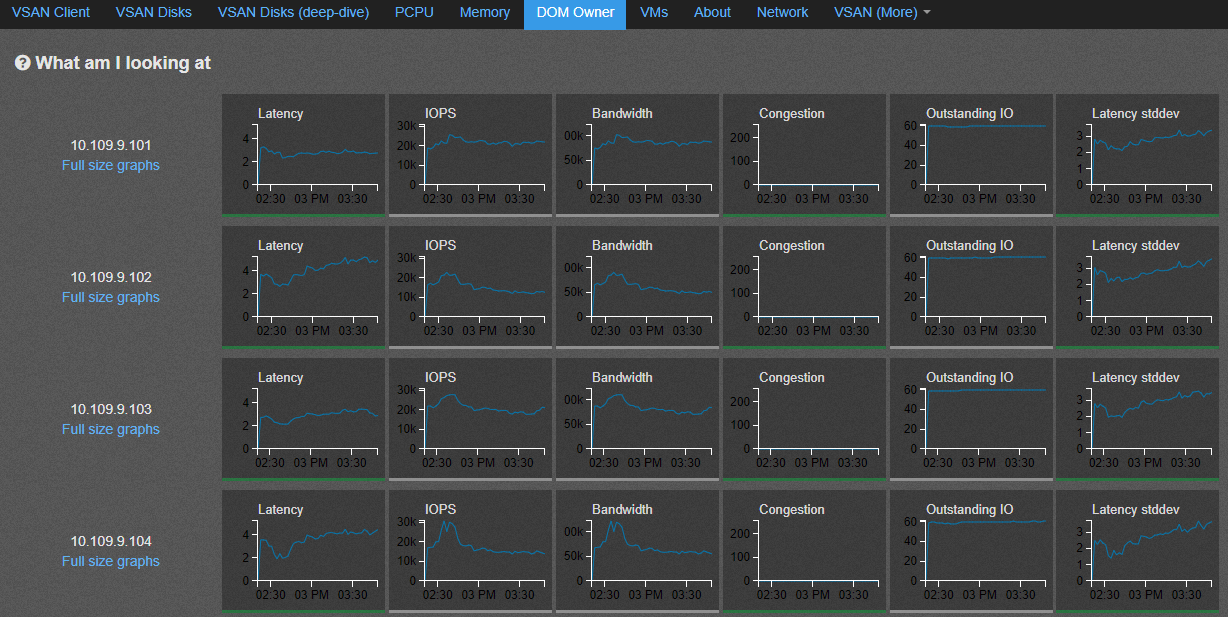Switch to the VMs tab
Viewport: 1228px width, 617px height.
[x=653, y=13]
